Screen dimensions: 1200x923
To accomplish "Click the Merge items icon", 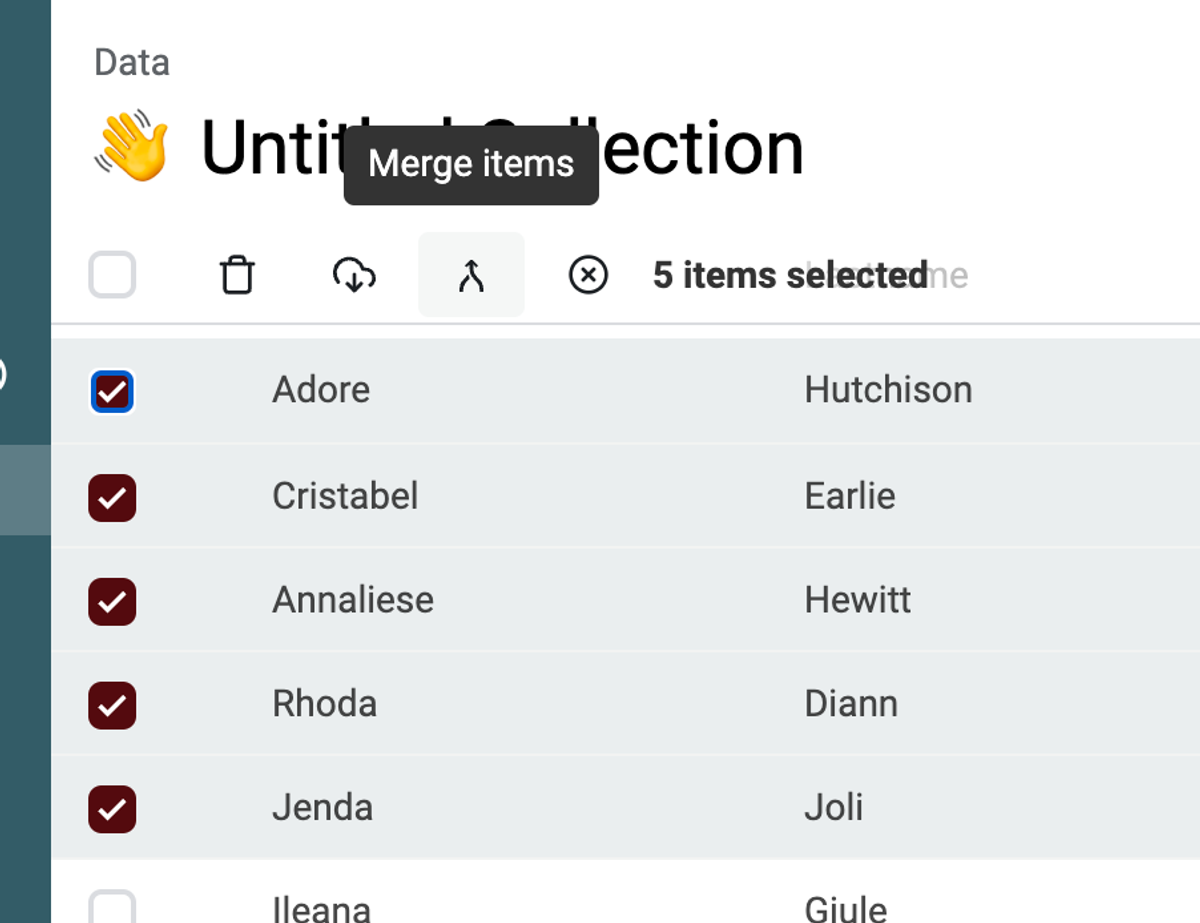I will (x=471, y=275).
